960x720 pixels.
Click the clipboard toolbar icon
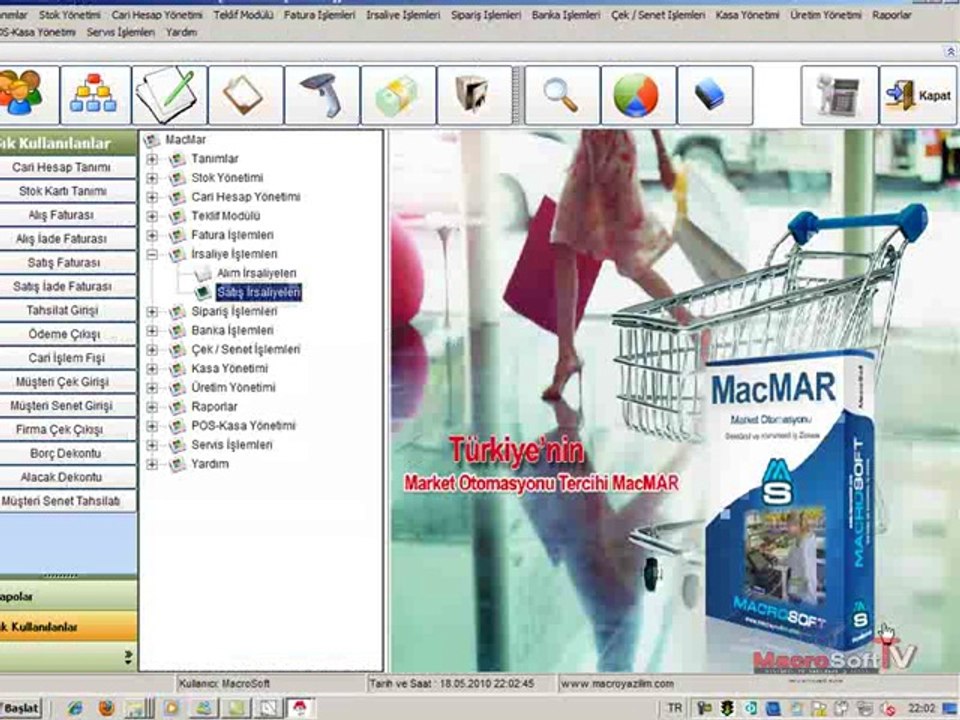point(246,95)
